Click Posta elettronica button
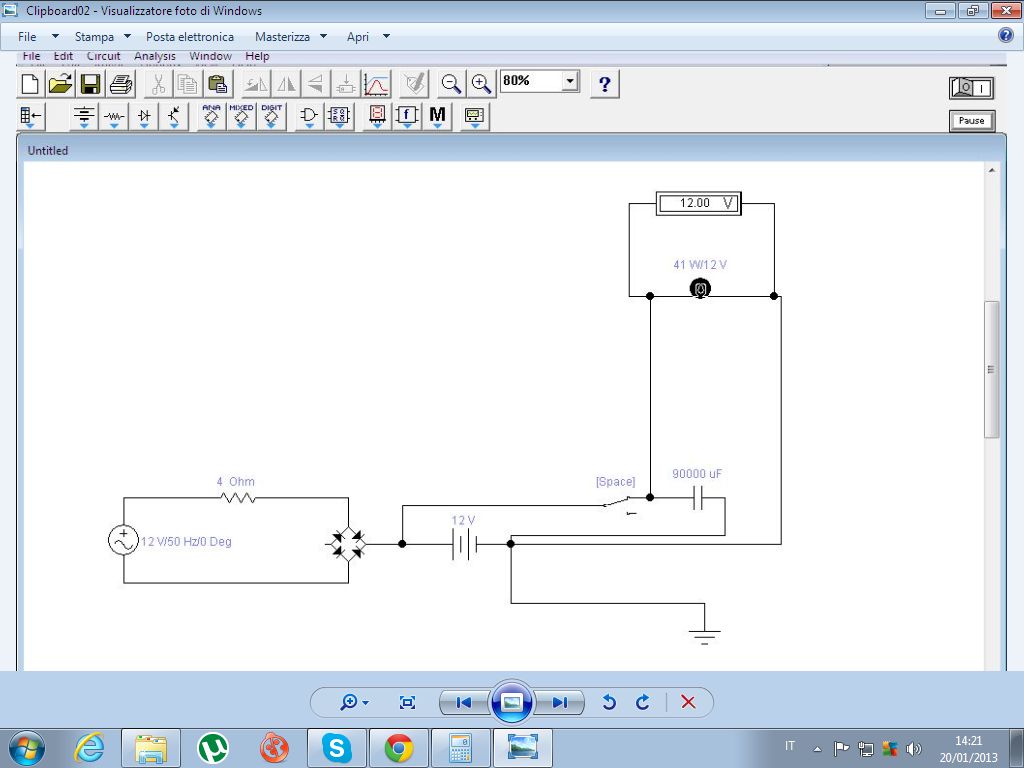The image size is (1024, 768). 190,37
